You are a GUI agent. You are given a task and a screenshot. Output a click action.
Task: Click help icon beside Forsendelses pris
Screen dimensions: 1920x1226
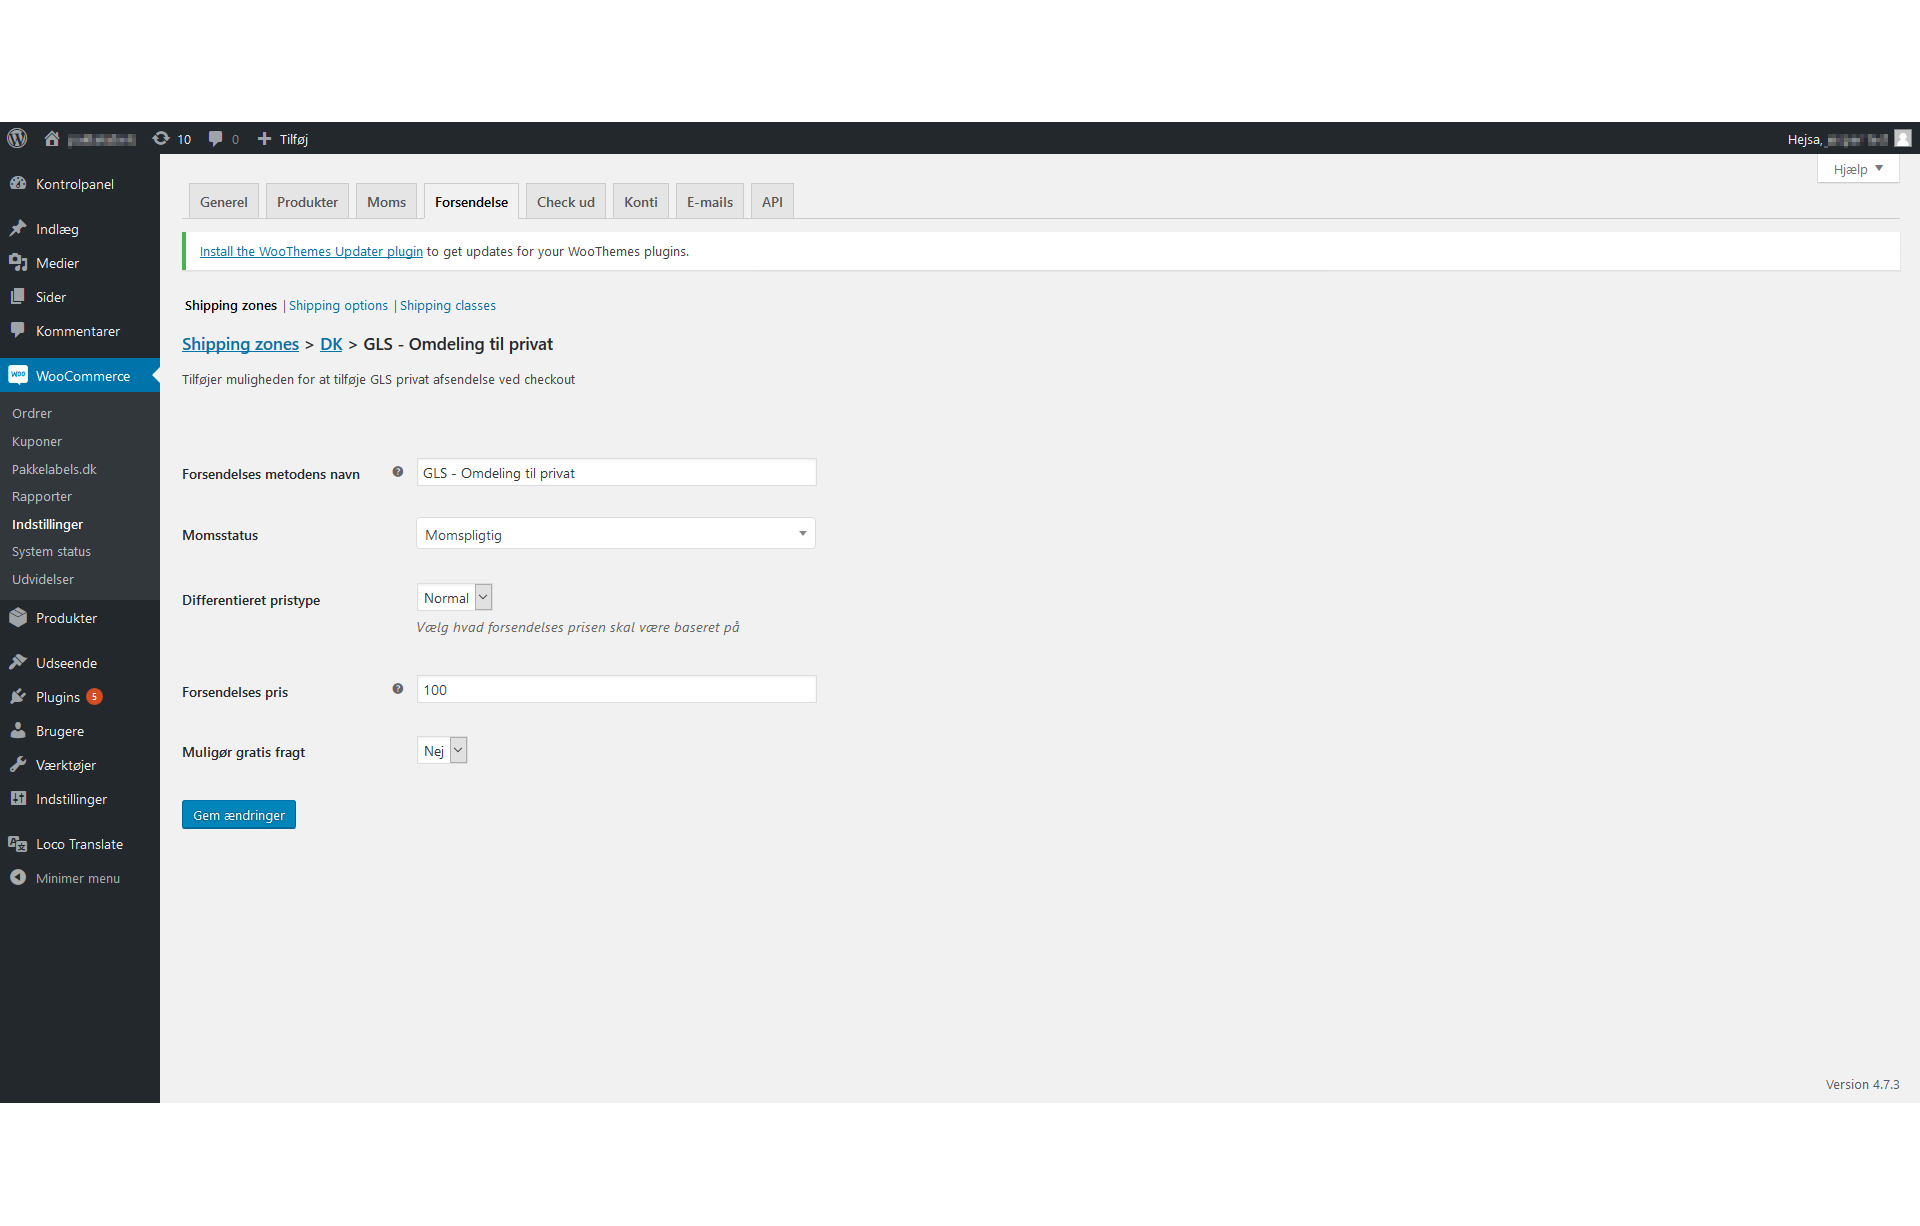point(398,689)
